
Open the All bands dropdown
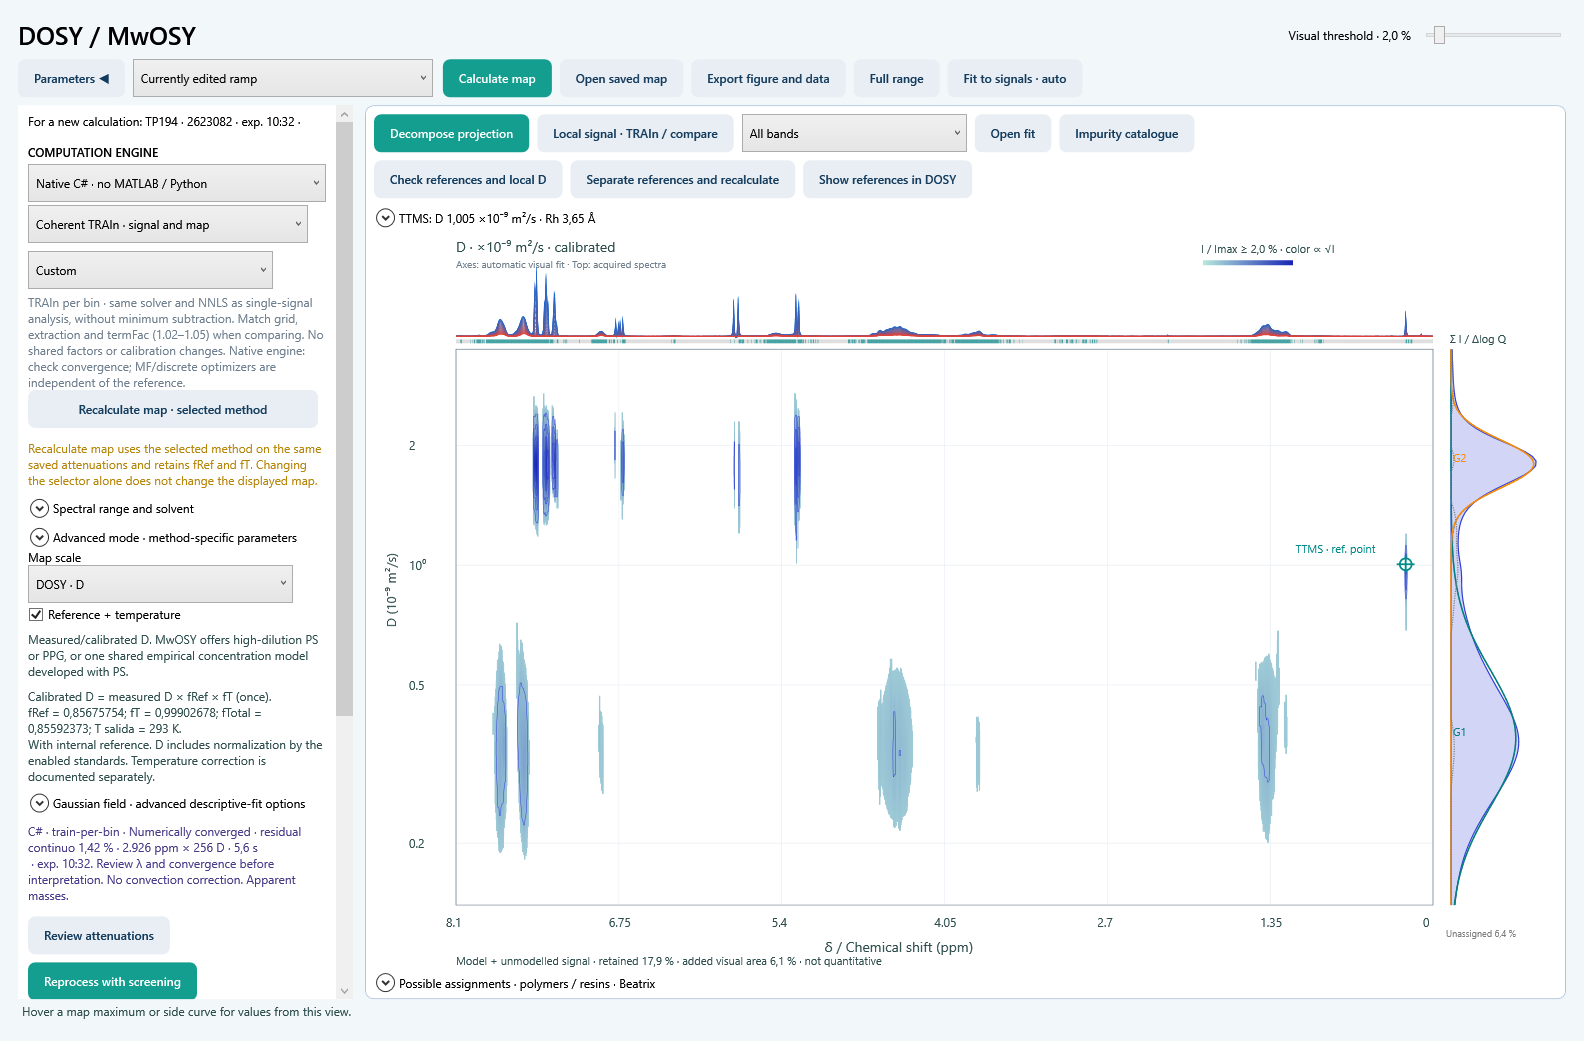(x=855, y=133)
